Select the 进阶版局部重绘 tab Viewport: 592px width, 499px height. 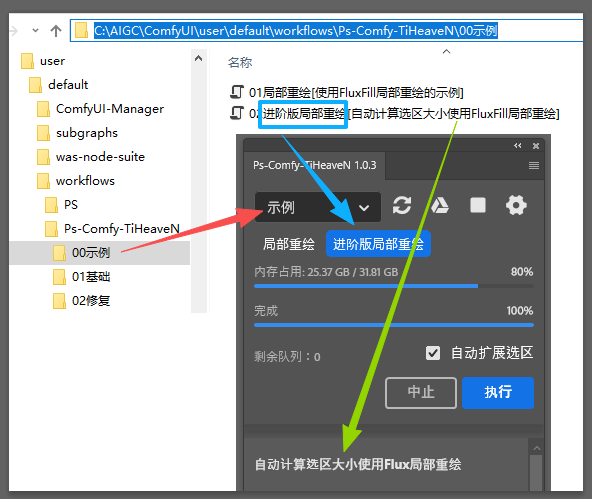pyautogui.click(x=378, y=244)
